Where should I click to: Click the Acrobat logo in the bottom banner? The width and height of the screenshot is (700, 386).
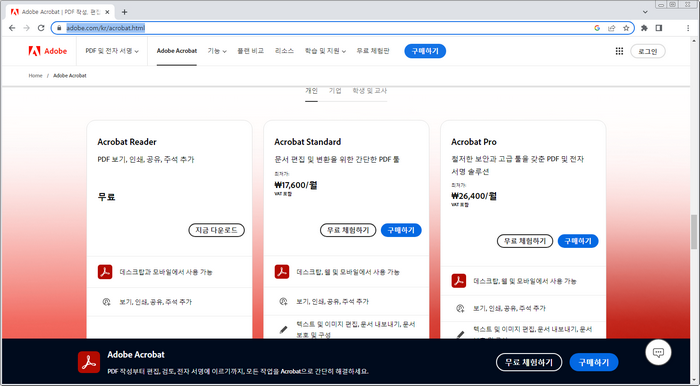[x=89, y=362]
